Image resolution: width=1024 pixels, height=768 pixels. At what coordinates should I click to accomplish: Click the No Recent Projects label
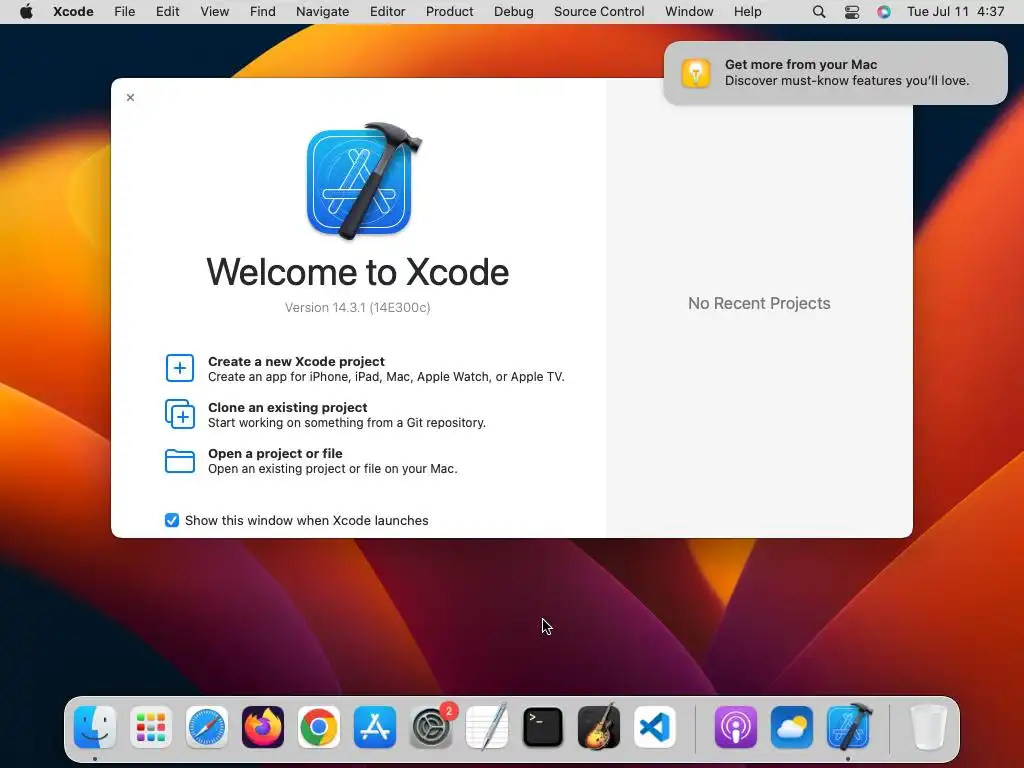coord(759,303)
